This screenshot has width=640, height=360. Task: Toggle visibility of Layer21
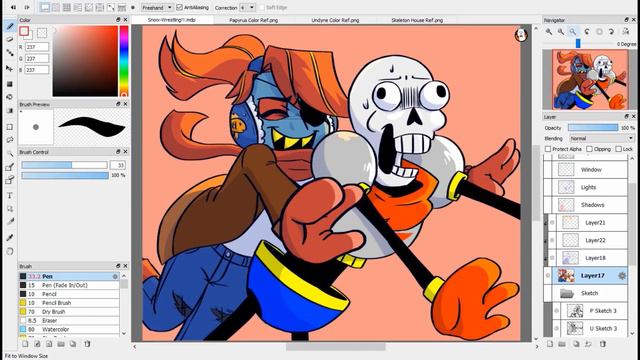point(552,222)
